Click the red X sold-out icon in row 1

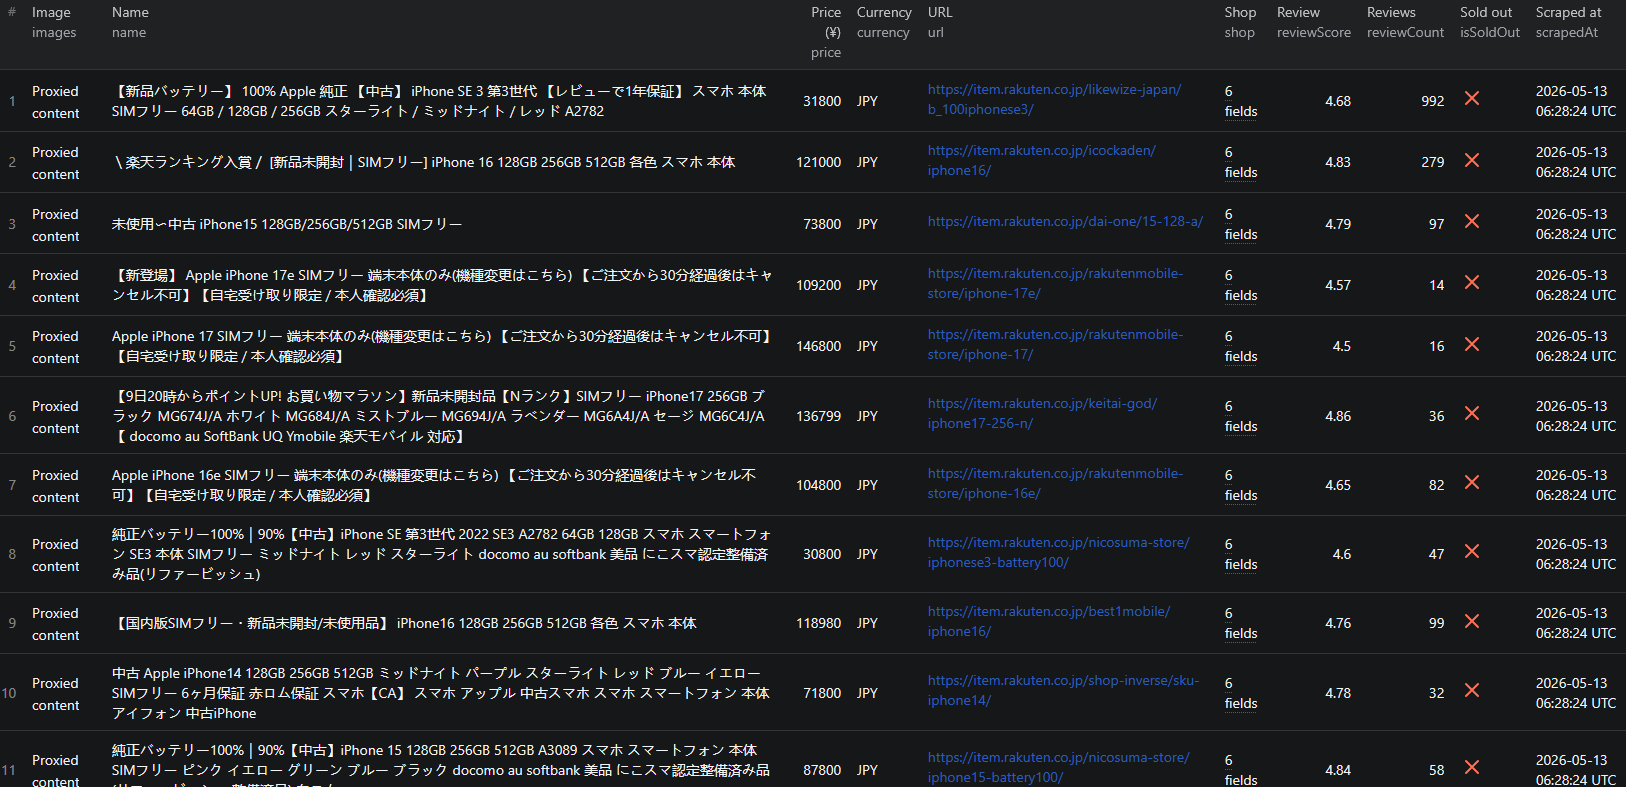pyautogui.click(x=1471, y=98)
